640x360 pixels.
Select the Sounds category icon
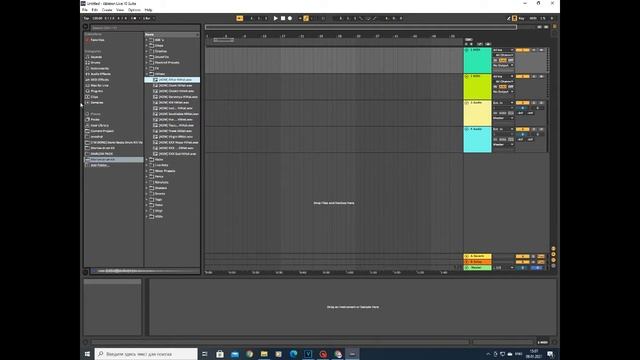pyautogui.click(x=87, y=57)
